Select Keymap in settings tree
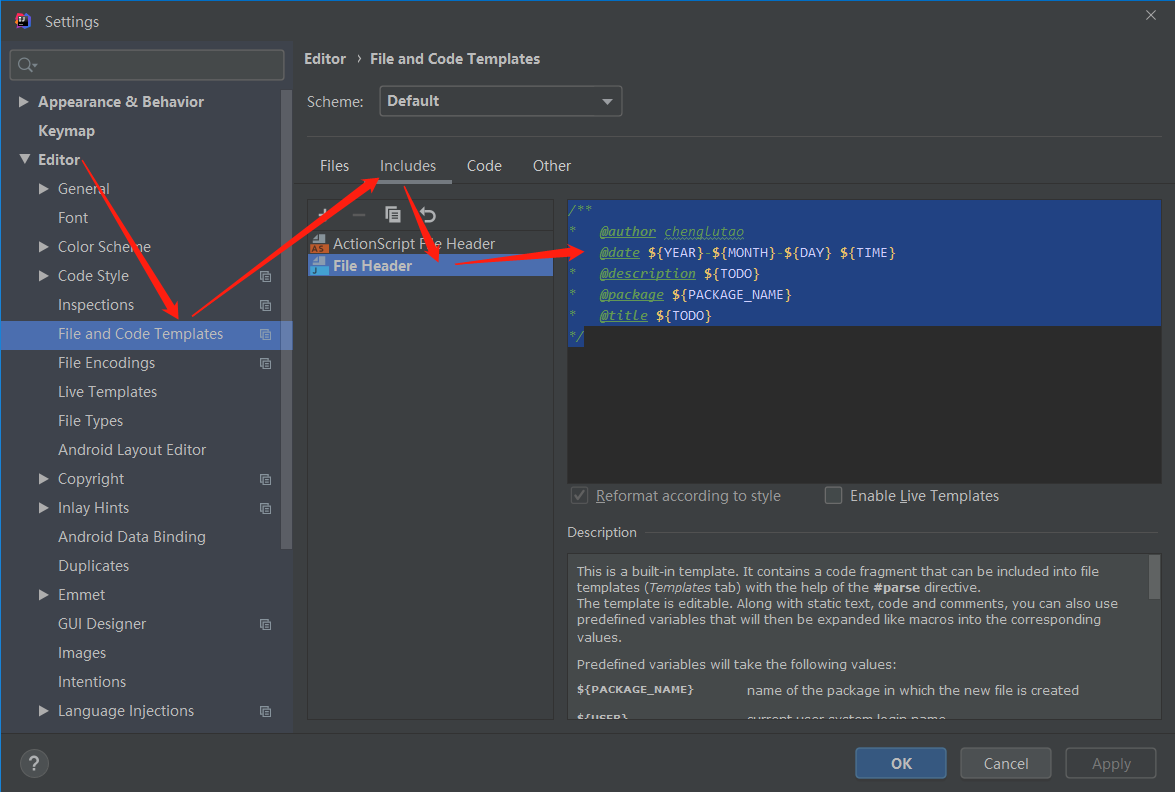The height and width of the screenshot is (792, 1175). (x=67, y=130)
